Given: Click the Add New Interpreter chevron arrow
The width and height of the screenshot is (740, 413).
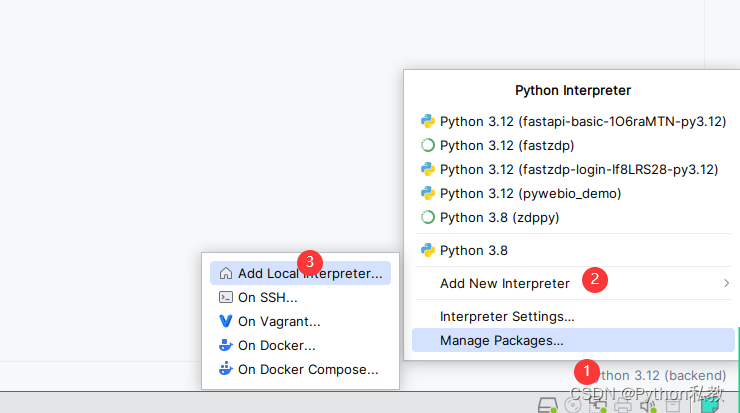Looking at the screenshot, I should [726, 283].
